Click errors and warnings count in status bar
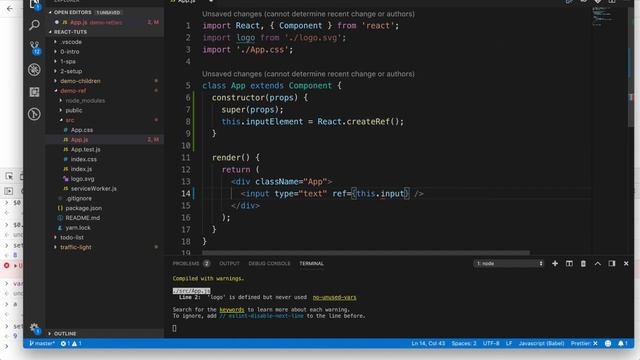640x360 pixels. coord(71,344)
